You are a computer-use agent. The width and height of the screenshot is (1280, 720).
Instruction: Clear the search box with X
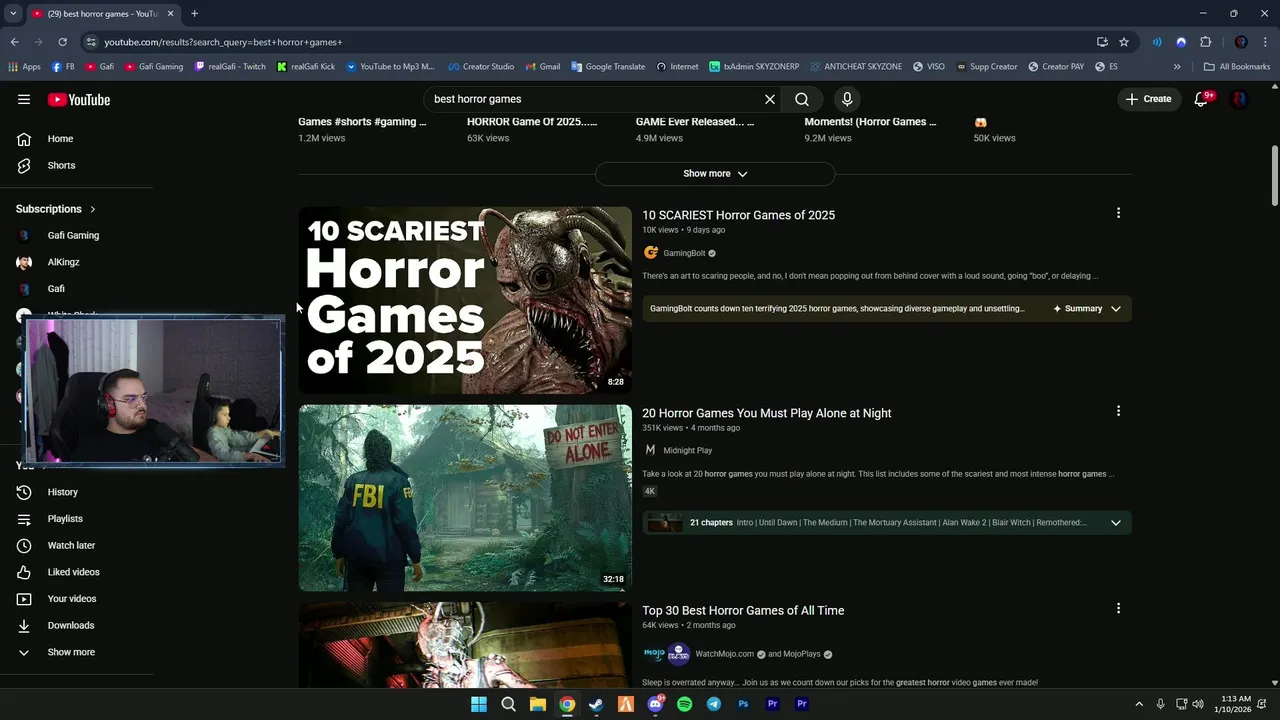770,99
